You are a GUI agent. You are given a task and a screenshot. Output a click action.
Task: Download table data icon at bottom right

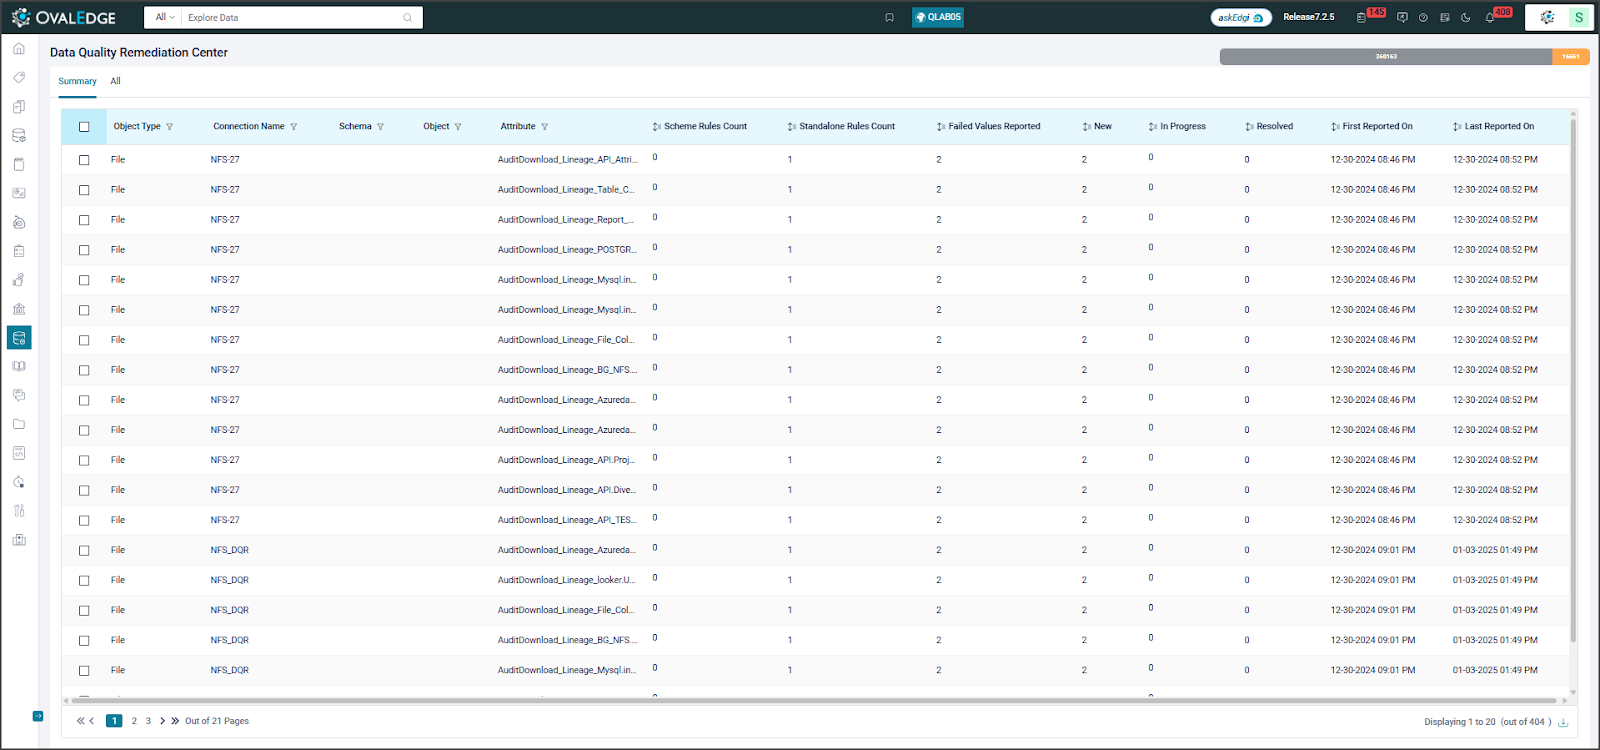point(1563,722)
